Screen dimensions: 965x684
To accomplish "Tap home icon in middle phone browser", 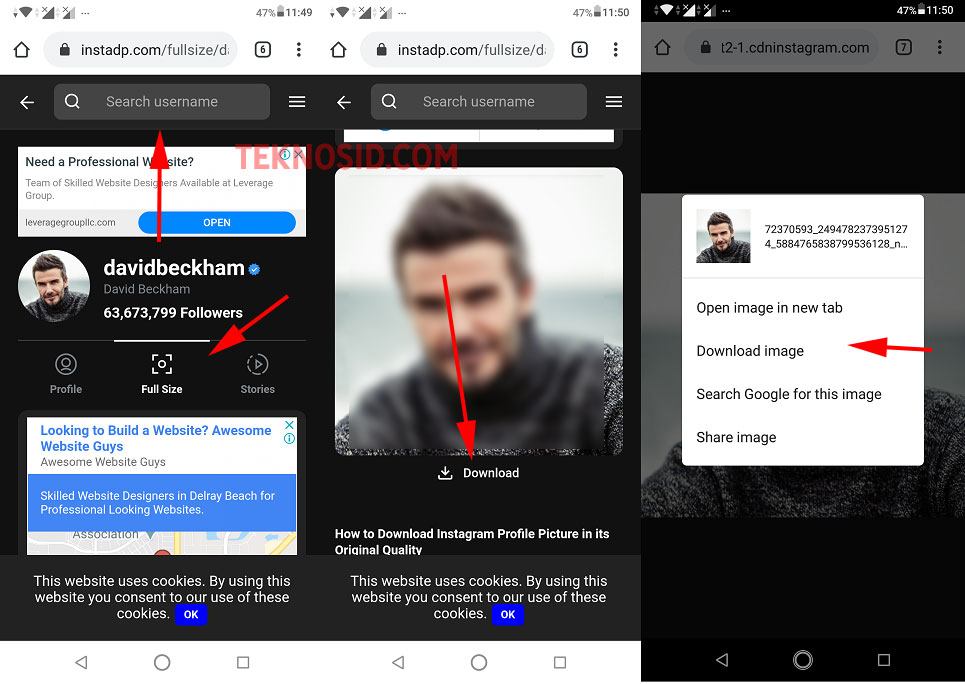I will pos(338,49).
